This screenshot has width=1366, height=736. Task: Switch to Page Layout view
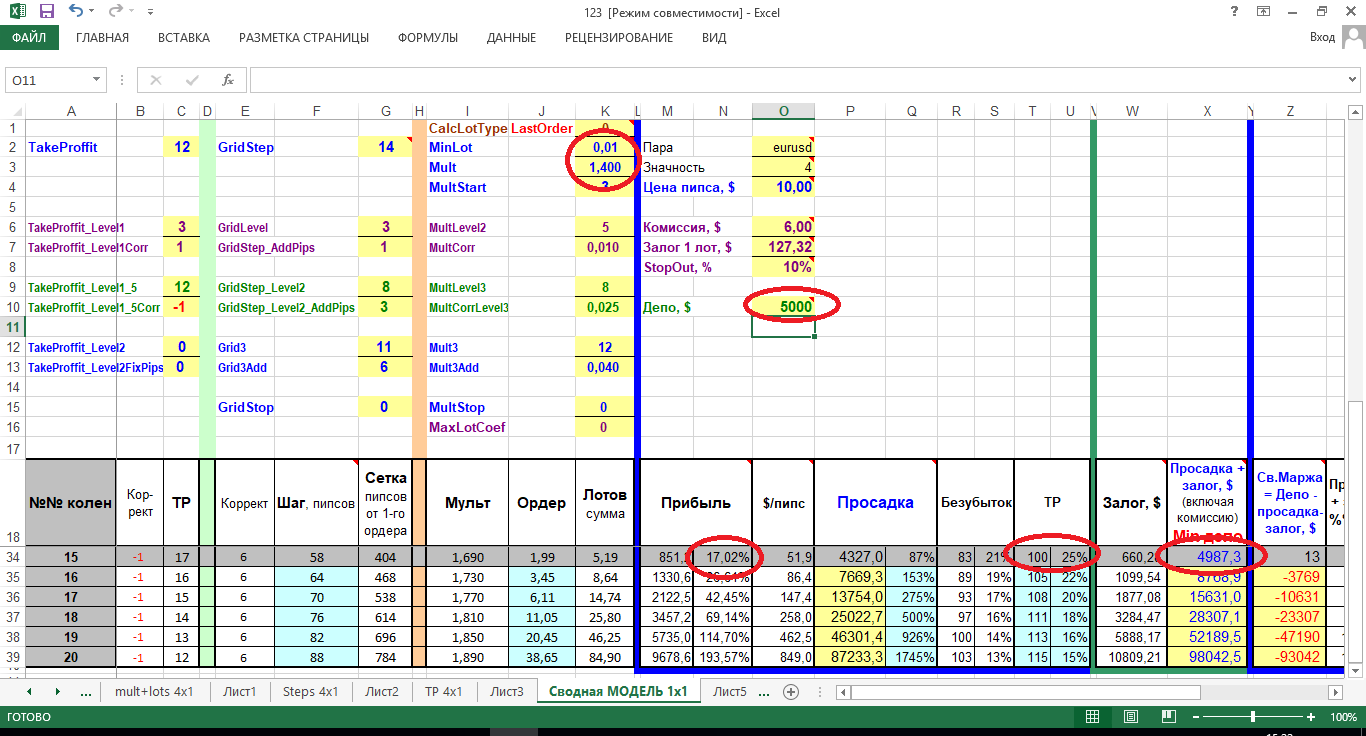[x=1129, y=717]
